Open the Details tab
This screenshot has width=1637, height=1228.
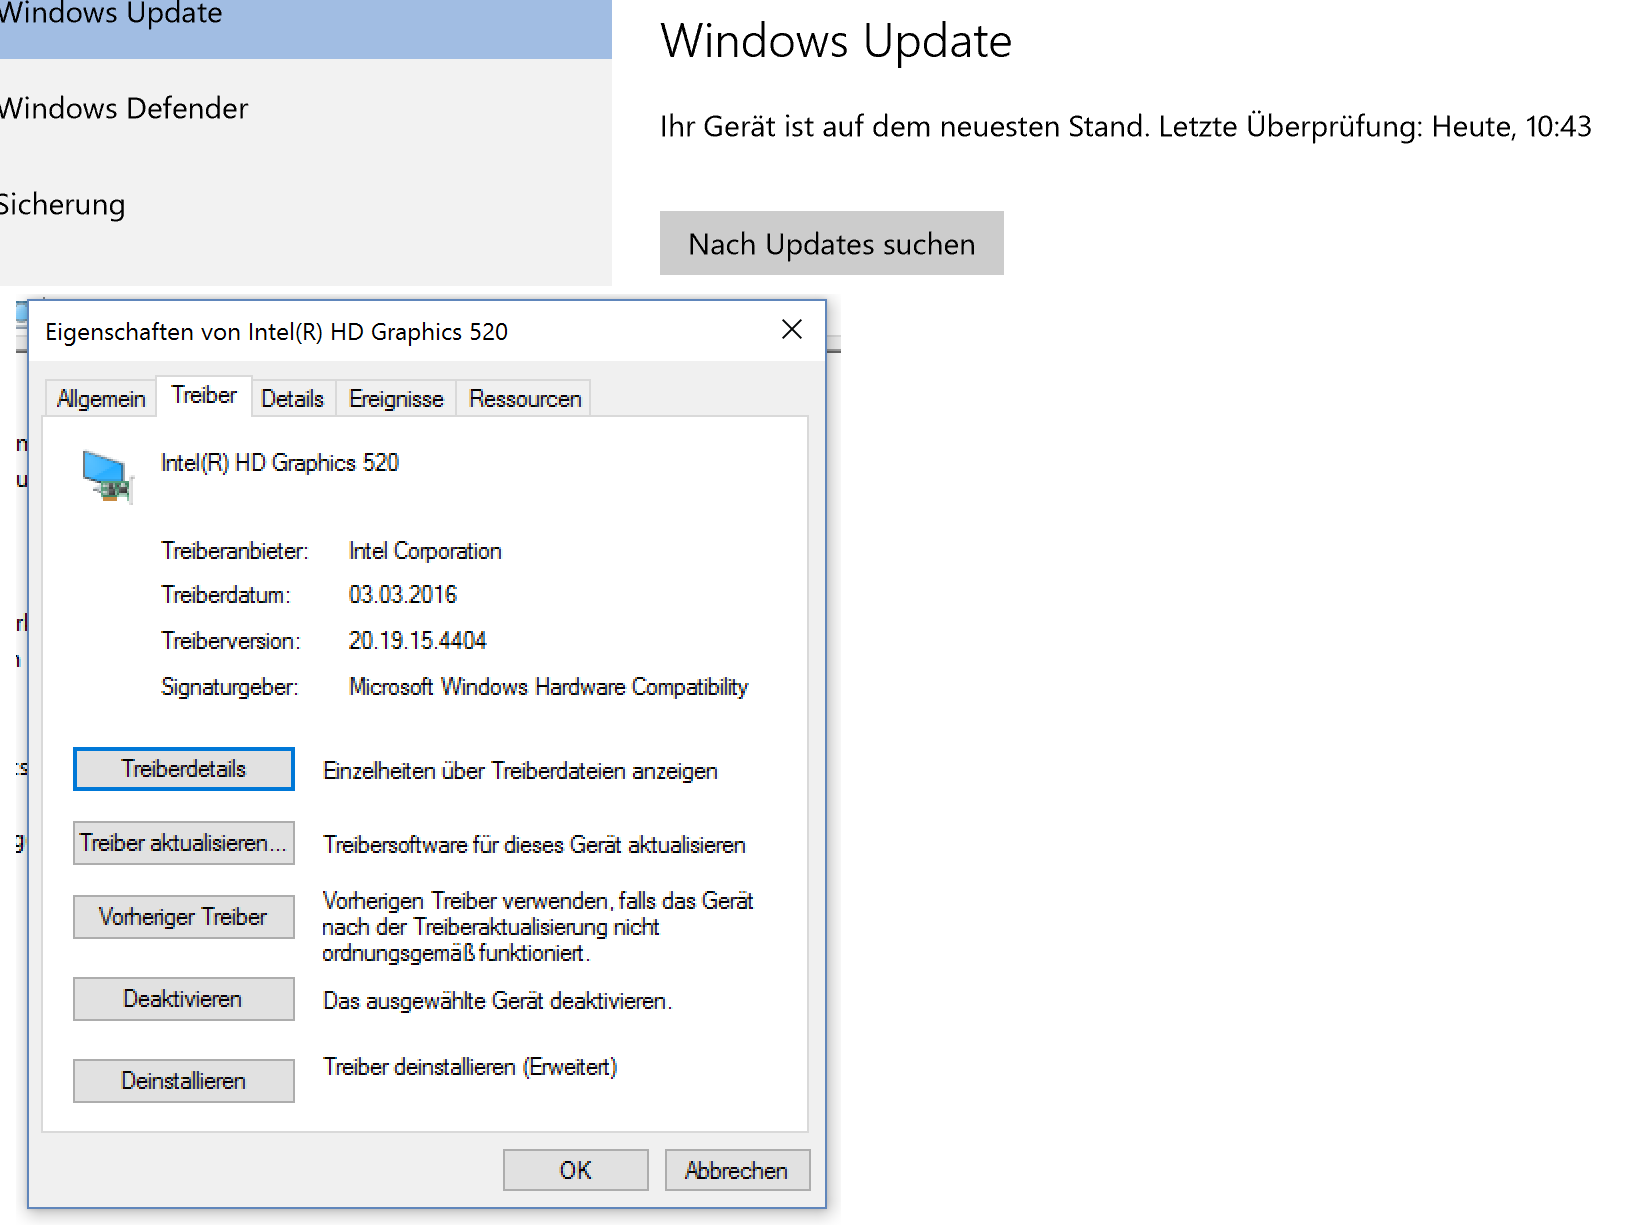pos(292,399)
